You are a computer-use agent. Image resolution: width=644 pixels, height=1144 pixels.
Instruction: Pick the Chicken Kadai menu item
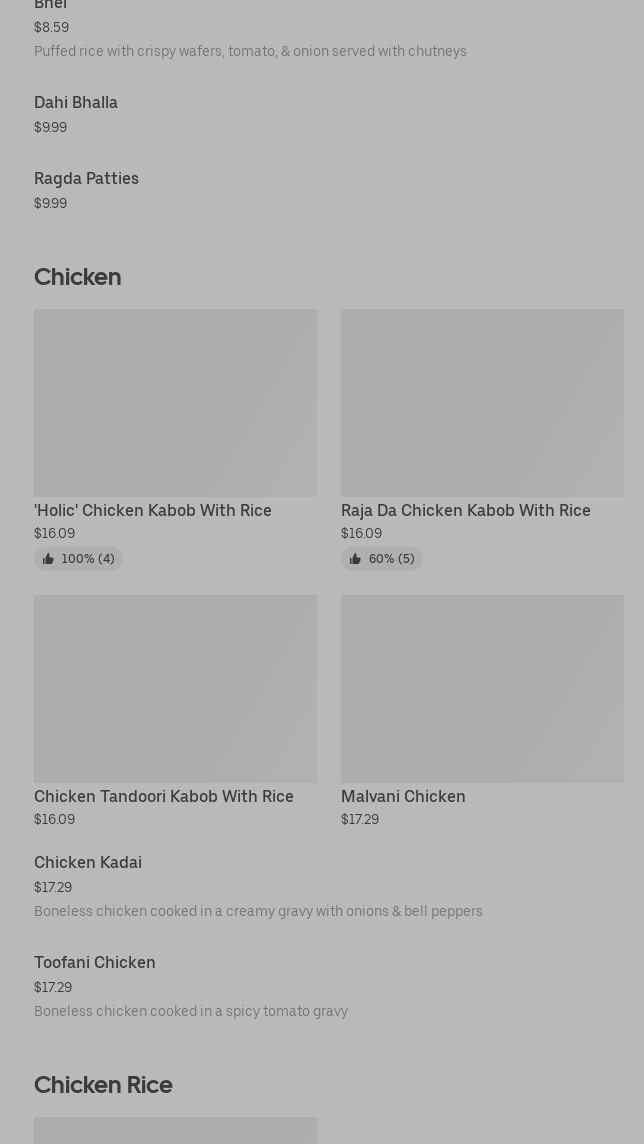[x=88, y=862]
